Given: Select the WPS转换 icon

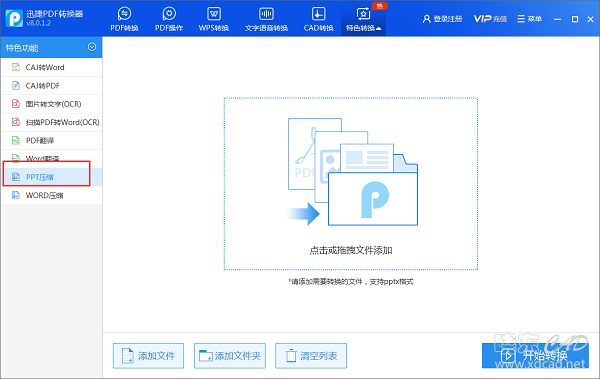Looking at the screenshot, I should coord(214,14).
